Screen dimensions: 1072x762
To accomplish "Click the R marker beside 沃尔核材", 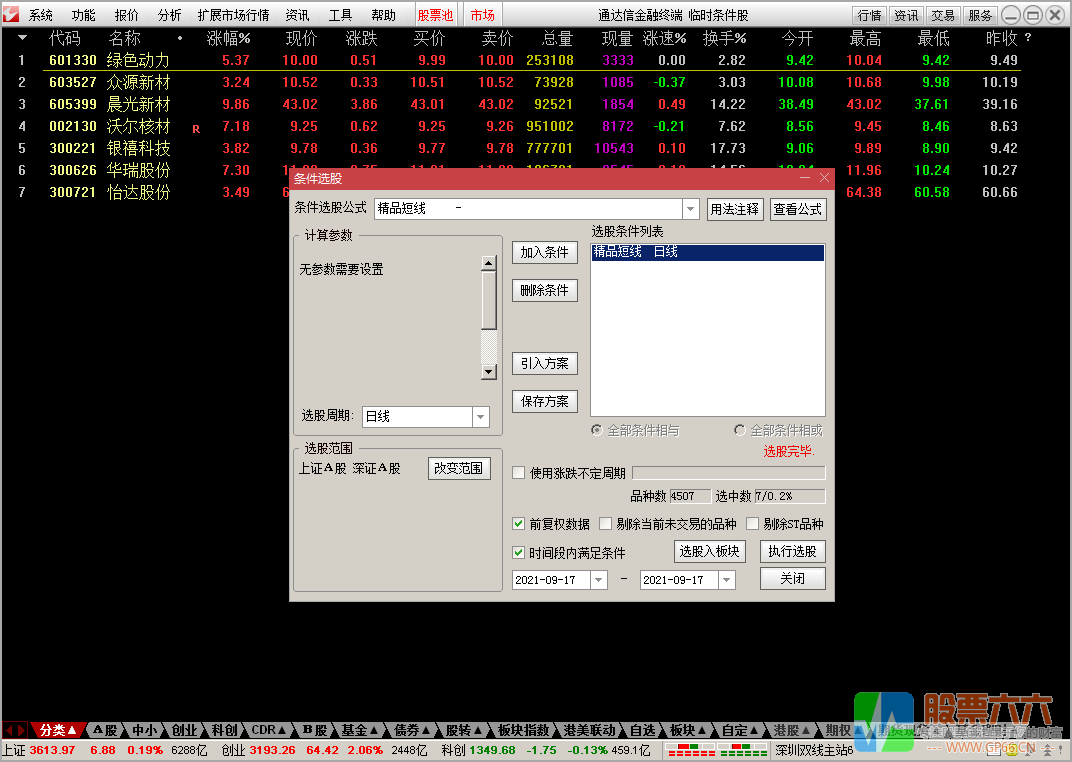I will pos(196,128).
